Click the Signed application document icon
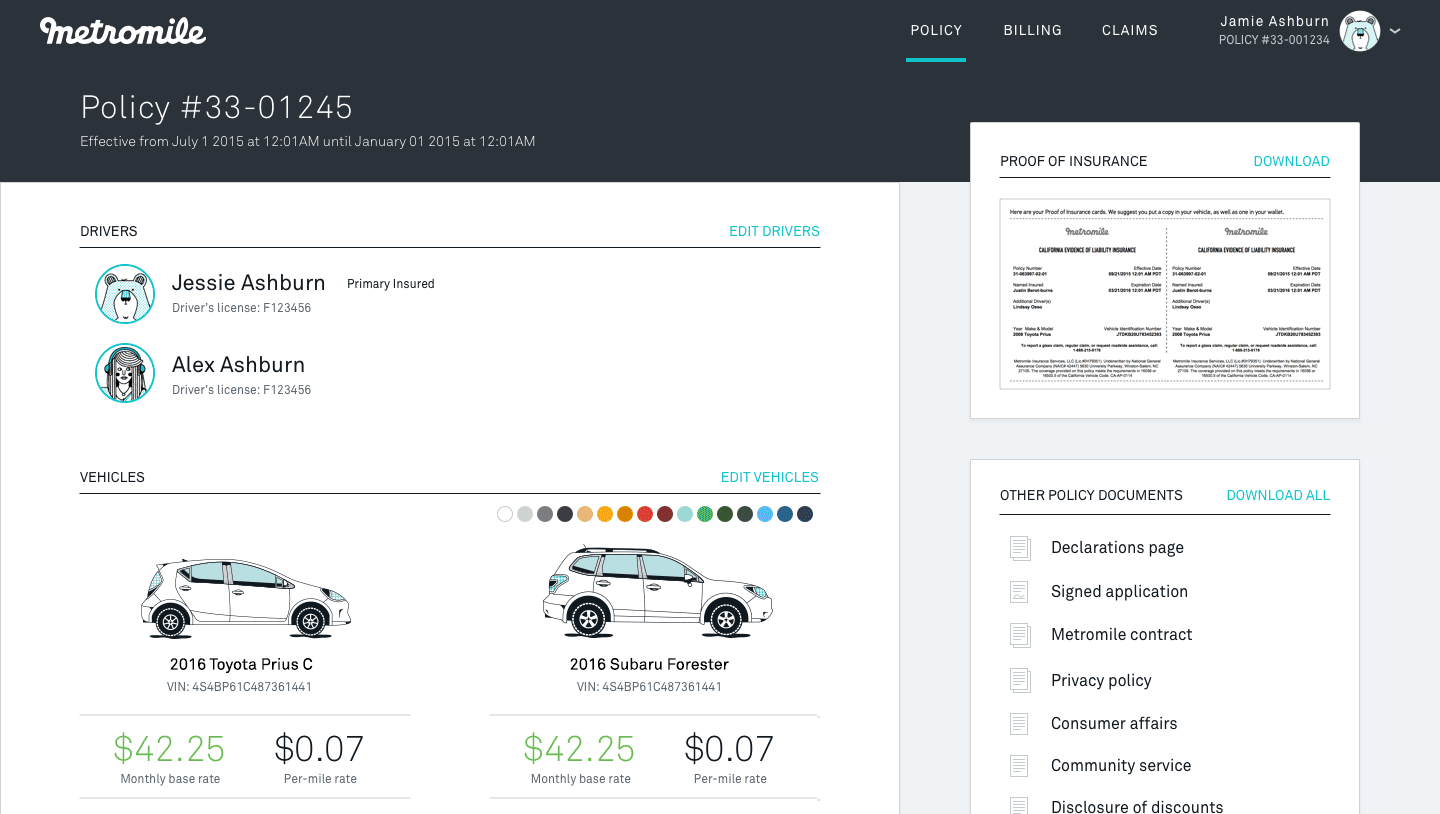1440x814 pixels. click(1019, 592)
